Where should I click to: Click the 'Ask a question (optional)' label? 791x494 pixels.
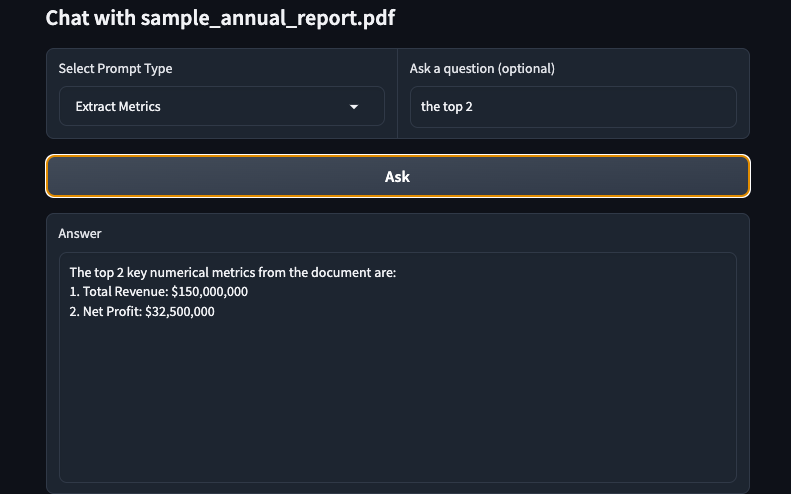point(482,69)
